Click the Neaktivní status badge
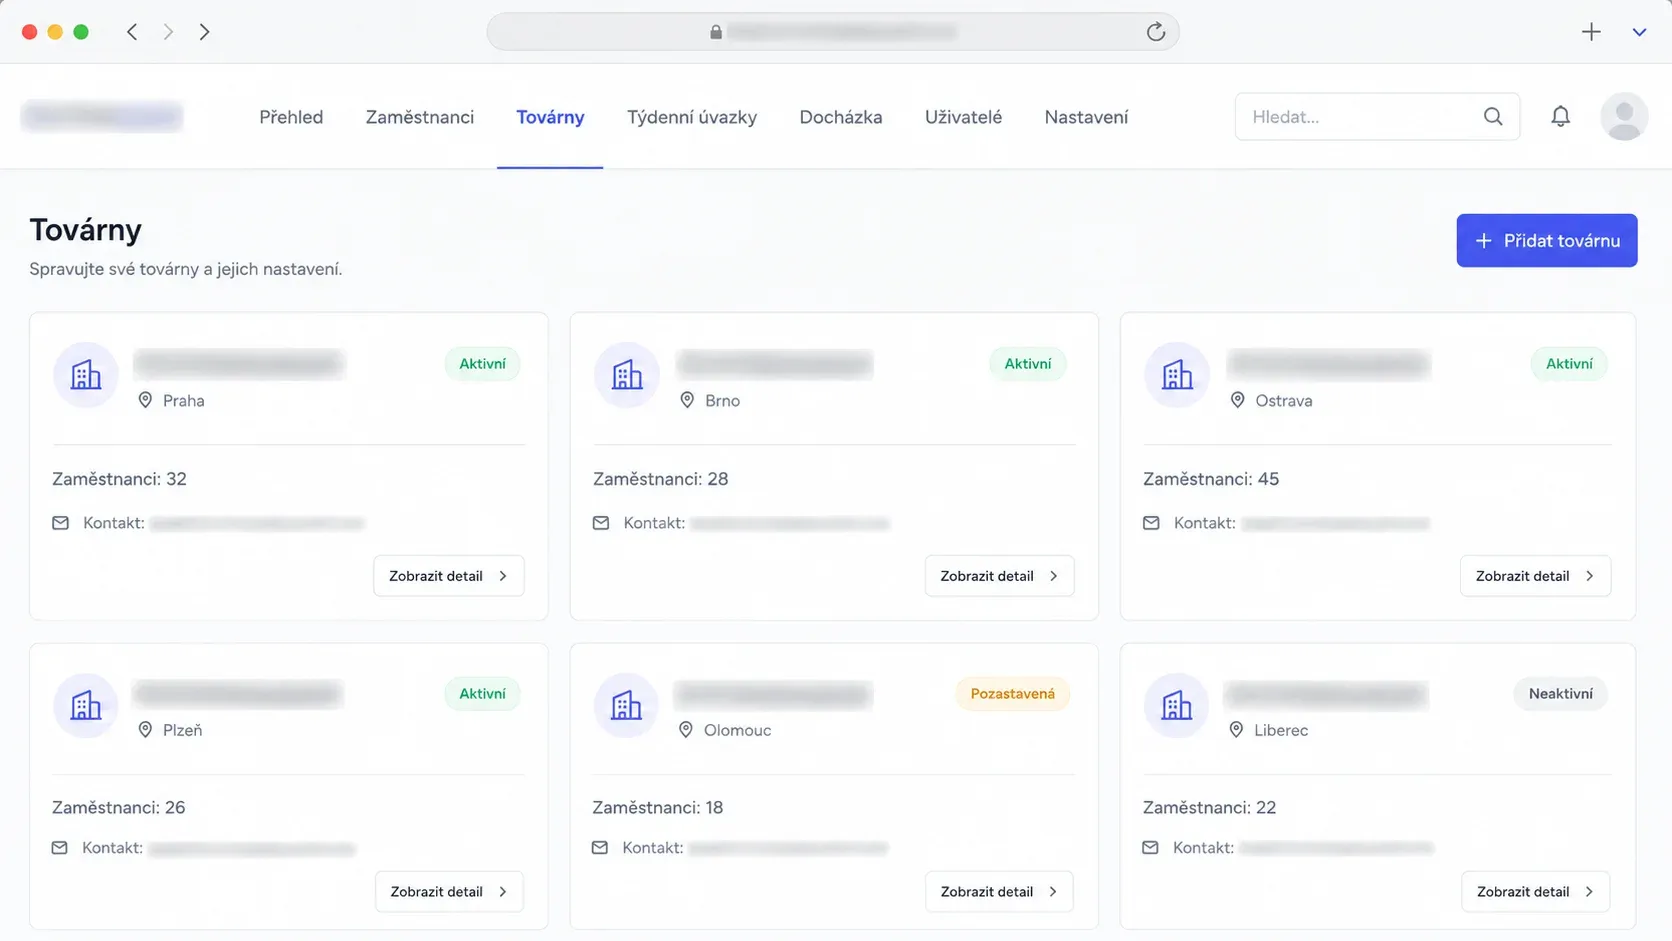 [x=1560, y=694]
